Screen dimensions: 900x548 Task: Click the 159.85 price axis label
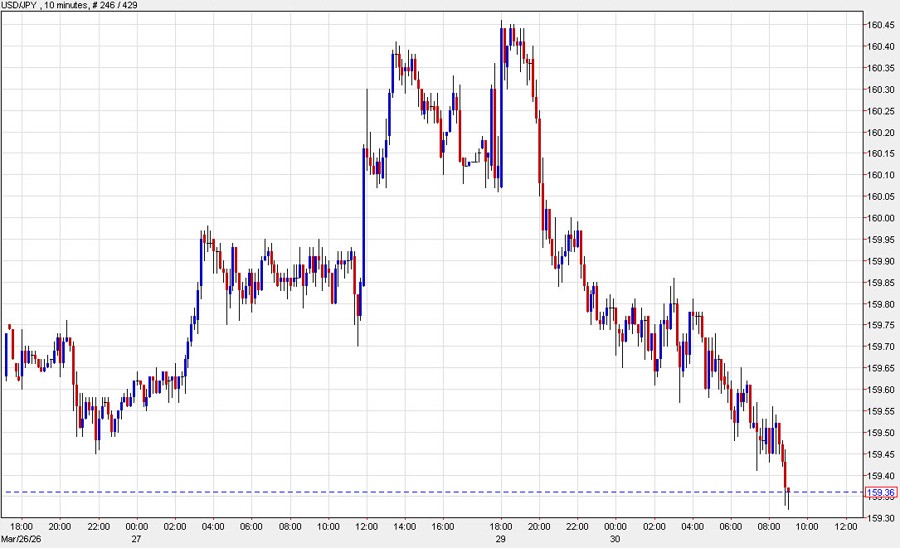(880, 282)
